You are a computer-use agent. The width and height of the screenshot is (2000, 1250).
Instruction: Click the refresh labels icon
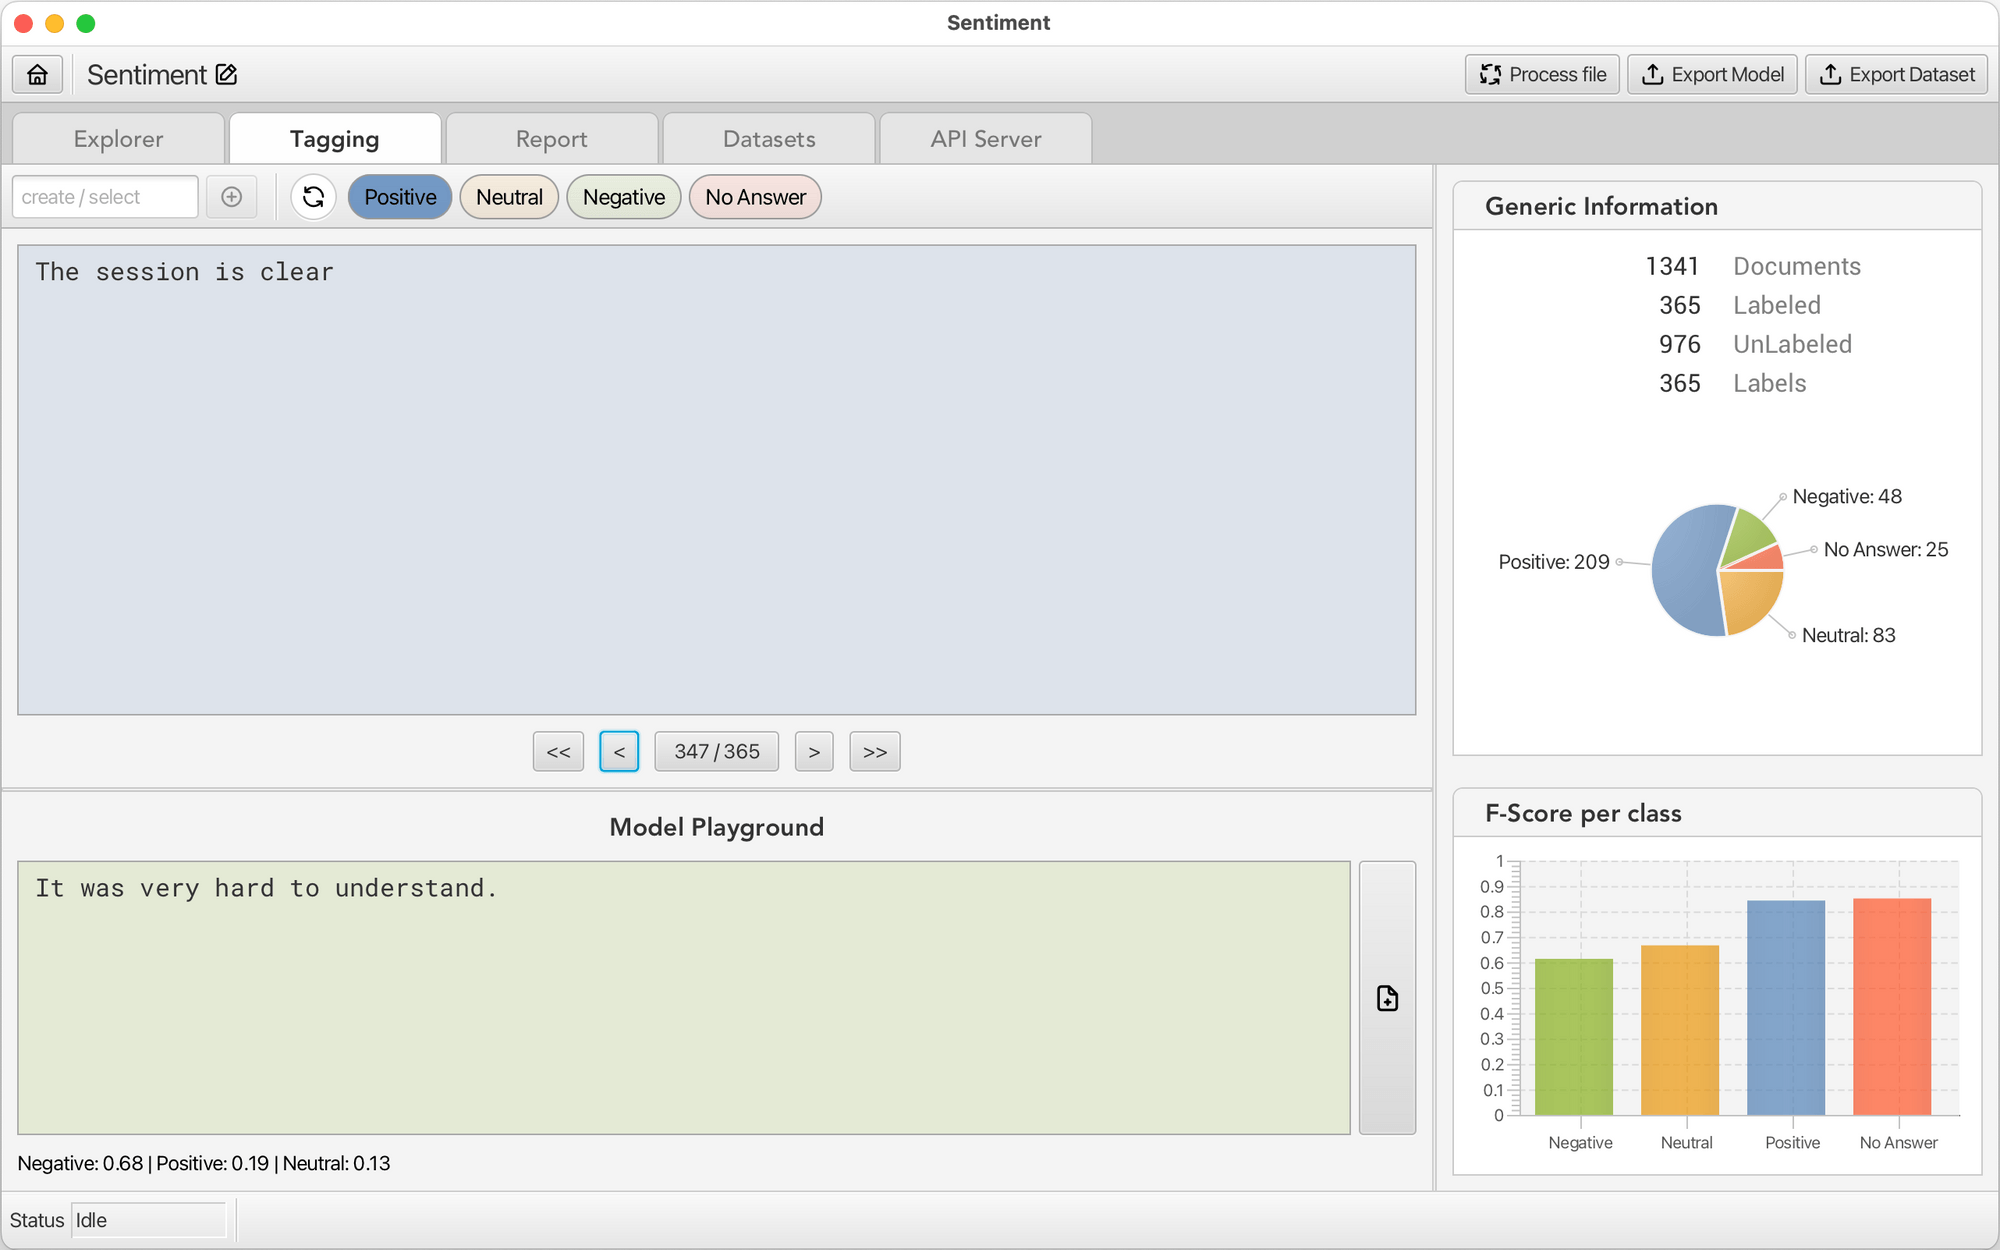point(313,197)
